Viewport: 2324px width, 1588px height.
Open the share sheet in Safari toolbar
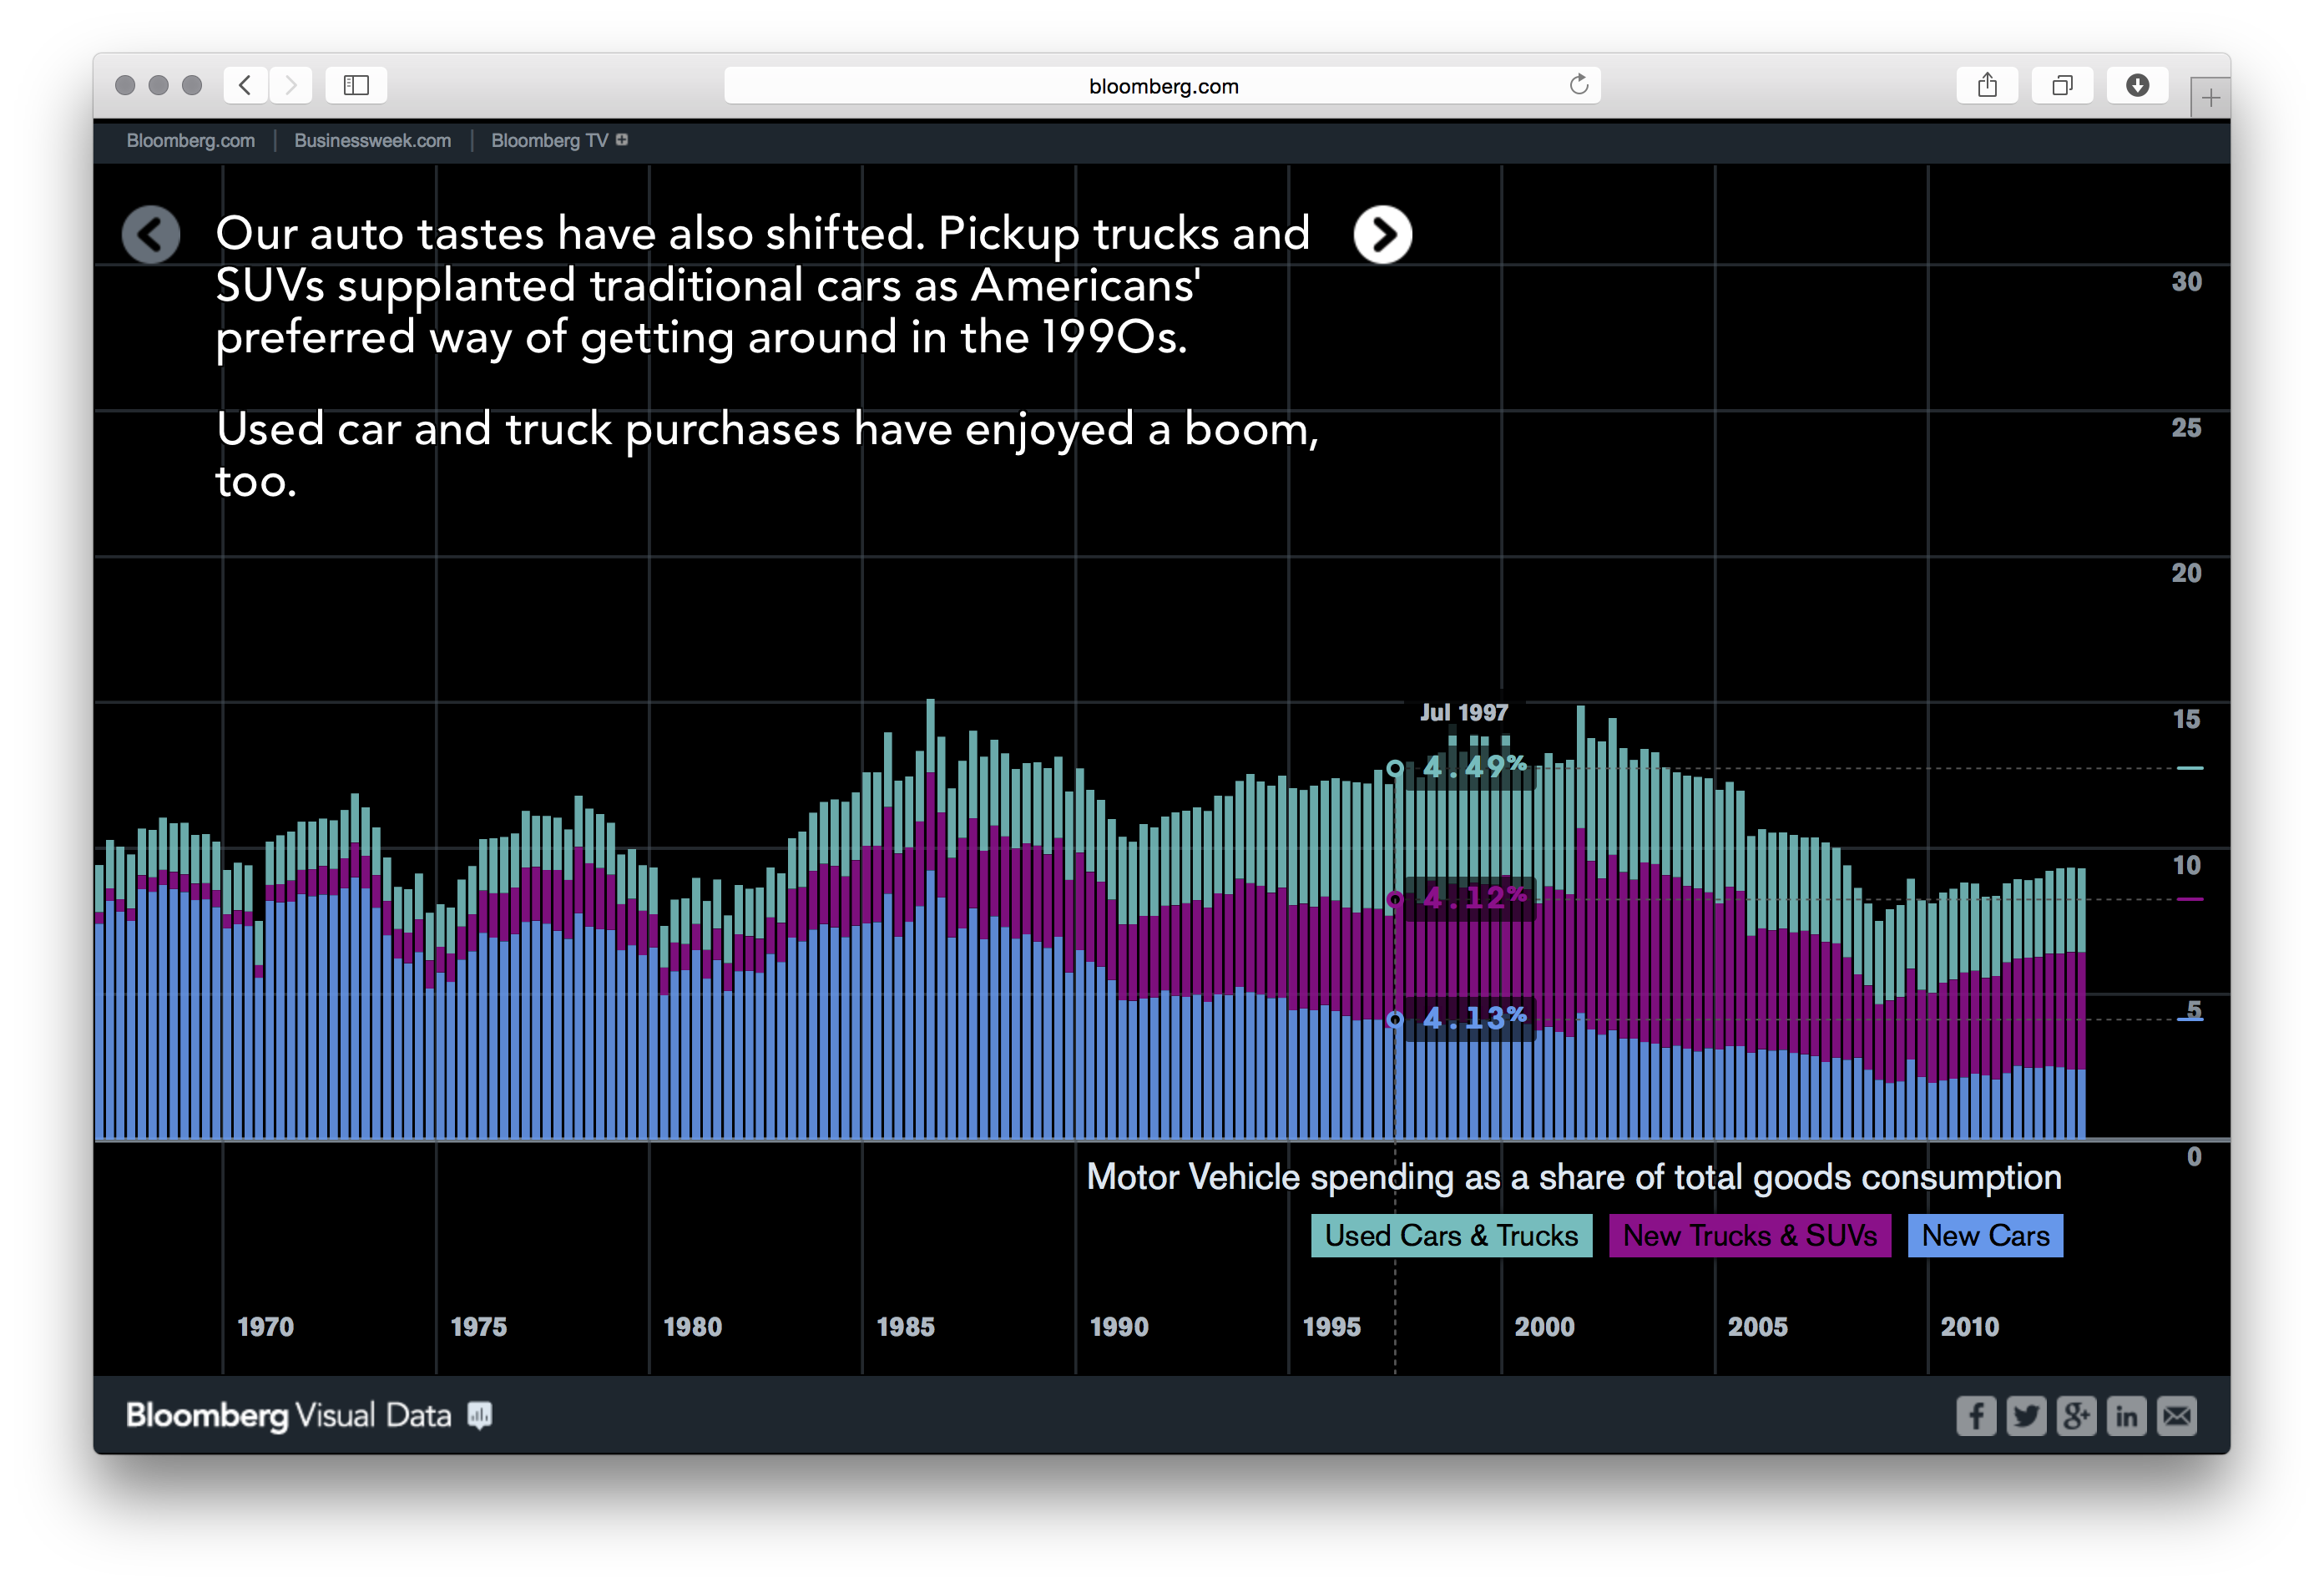coord(1986,85)
